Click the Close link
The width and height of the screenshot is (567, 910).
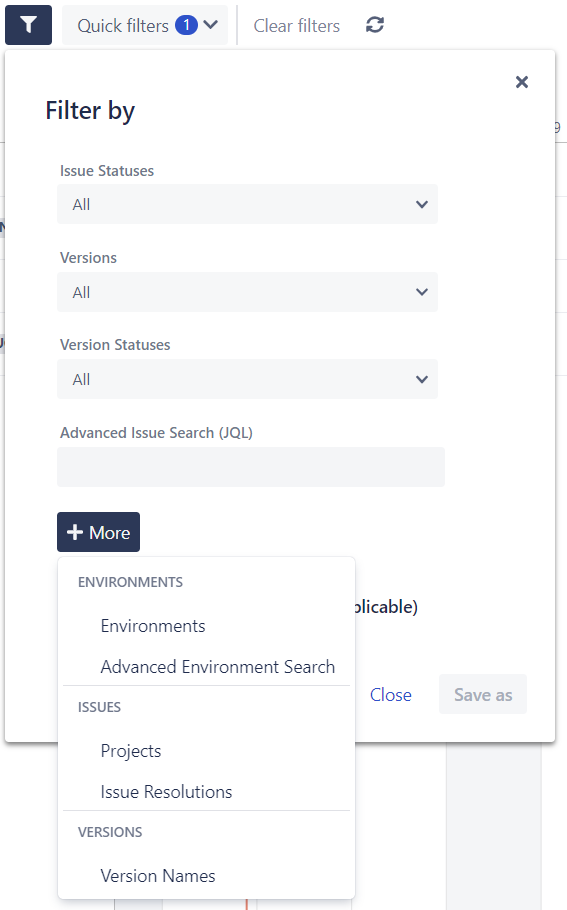pos(391,695)
